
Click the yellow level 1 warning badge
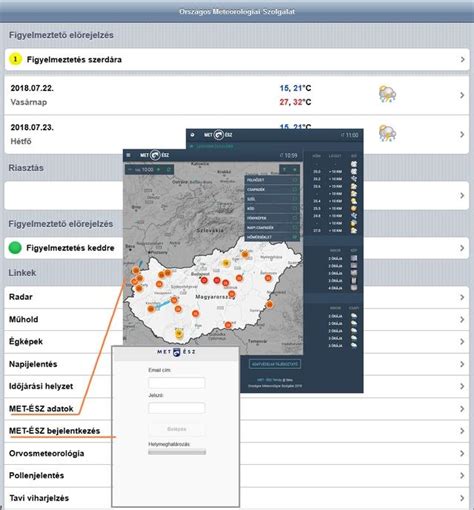point(15,59)
